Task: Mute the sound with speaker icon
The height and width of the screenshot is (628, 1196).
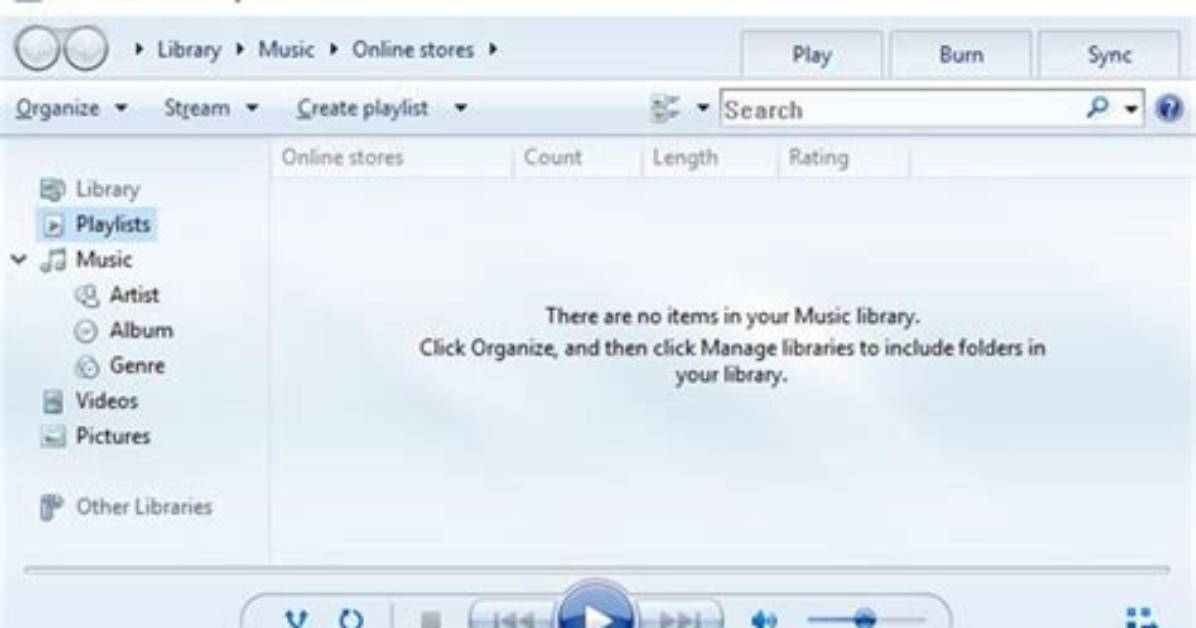Action: (764, 619)
